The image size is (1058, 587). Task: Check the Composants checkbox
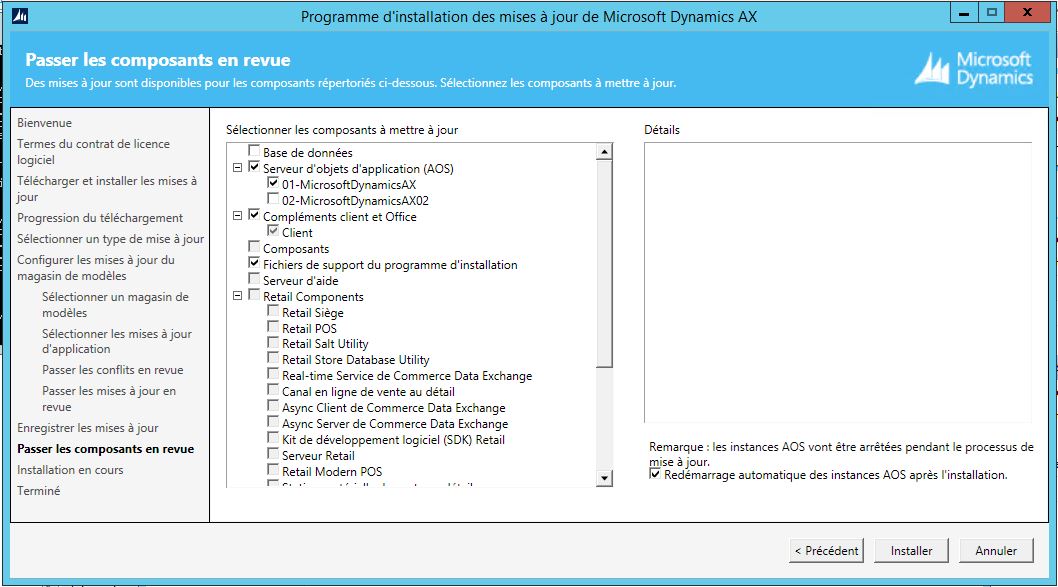[254, 247]
